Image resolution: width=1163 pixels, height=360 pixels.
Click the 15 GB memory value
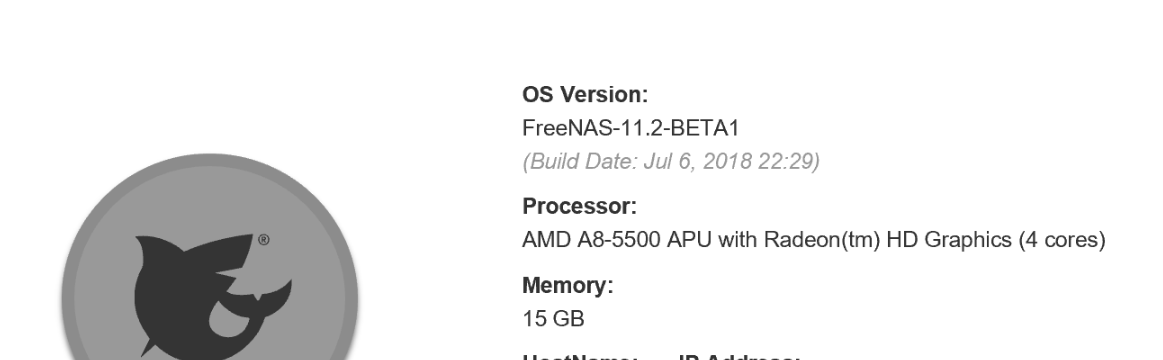tap(553, 319)
